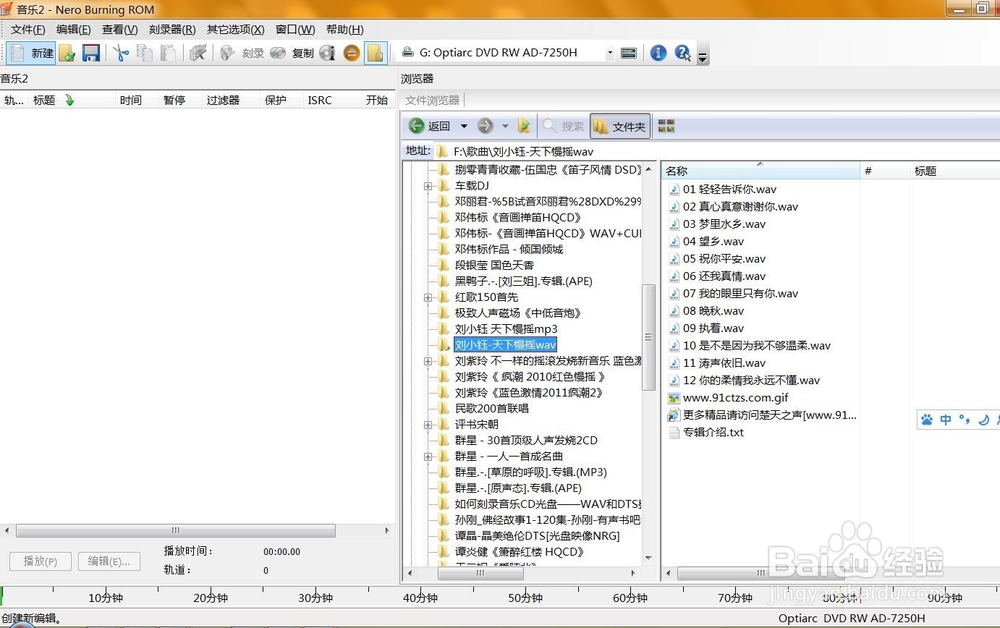Click the grey forward arrow button
This screenshot has width=1000, height=628.
tap(485, 126)
